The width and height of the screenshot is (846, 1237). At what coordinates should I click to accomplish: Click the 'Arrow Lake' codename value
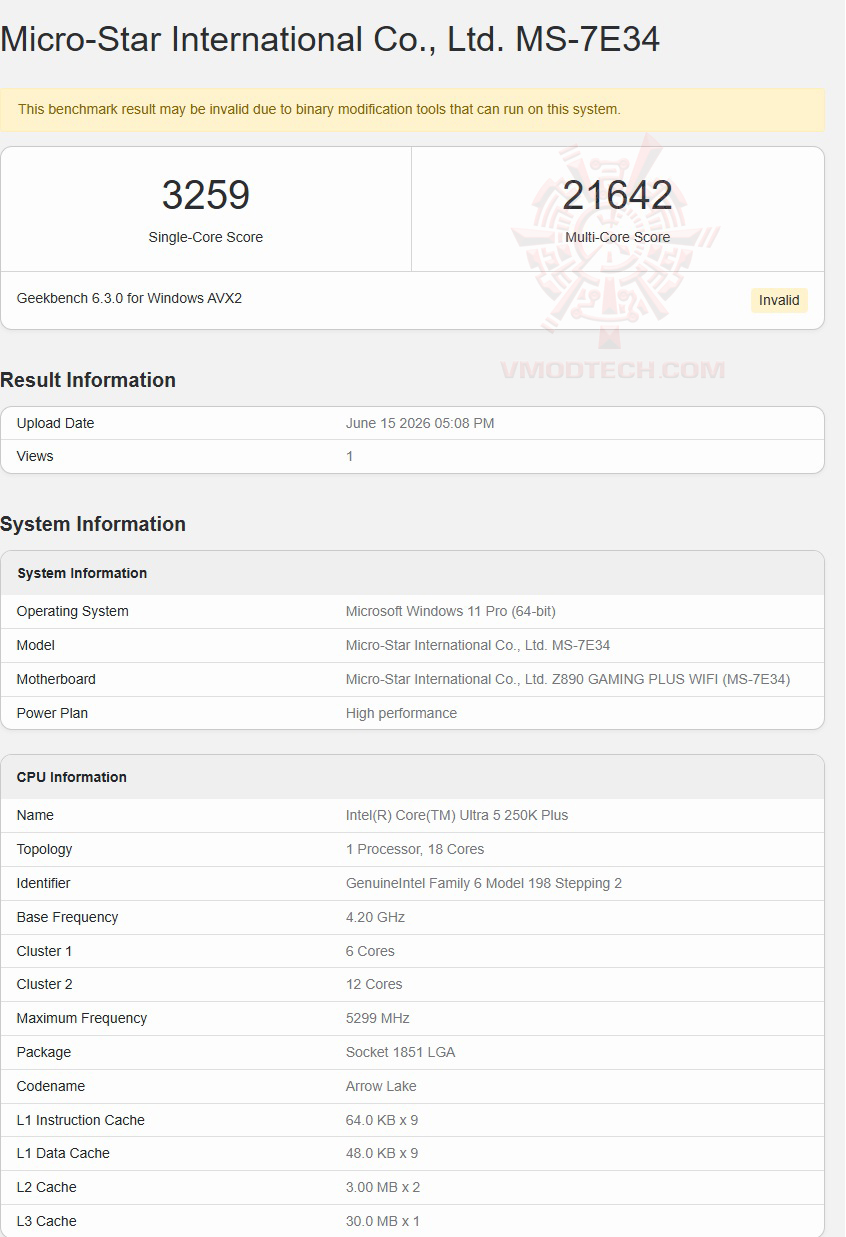381,1086
